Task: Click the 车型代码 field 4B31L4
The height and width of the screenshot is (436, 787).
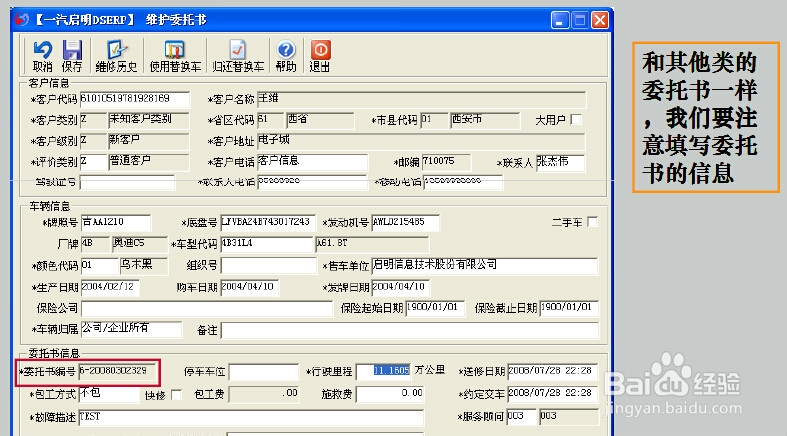Action: point(267,244)
